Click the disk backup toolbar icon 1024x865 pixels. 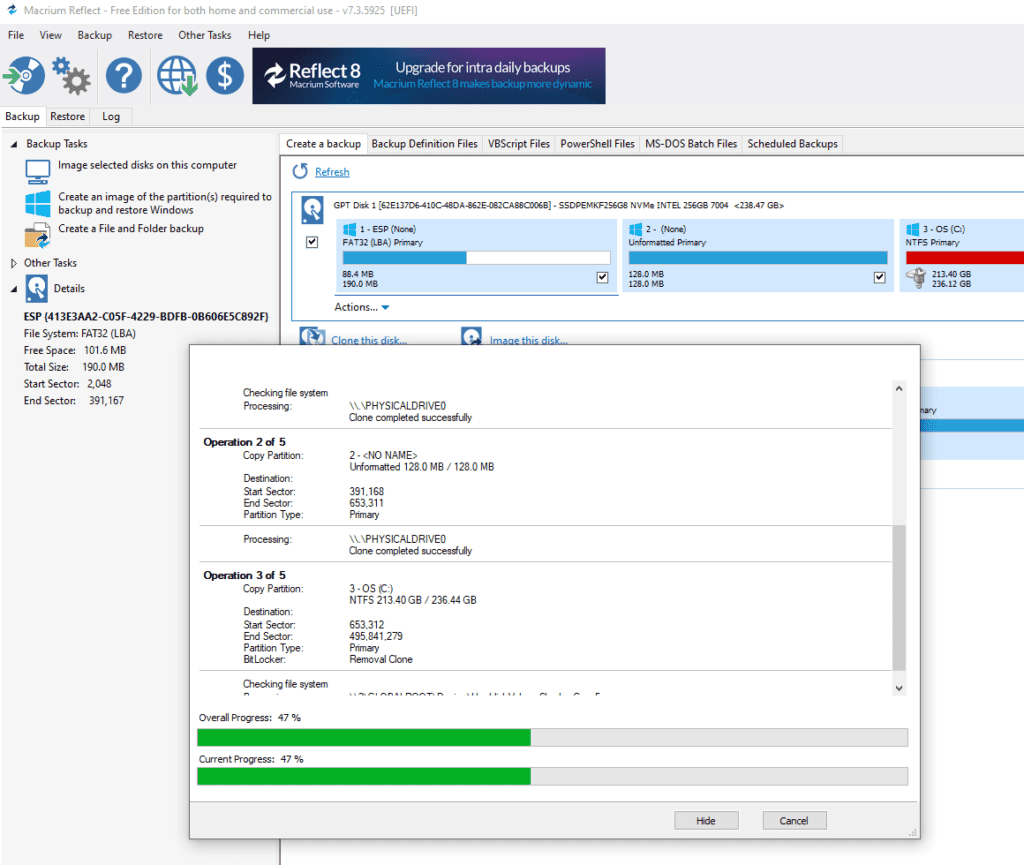point(24,76)
